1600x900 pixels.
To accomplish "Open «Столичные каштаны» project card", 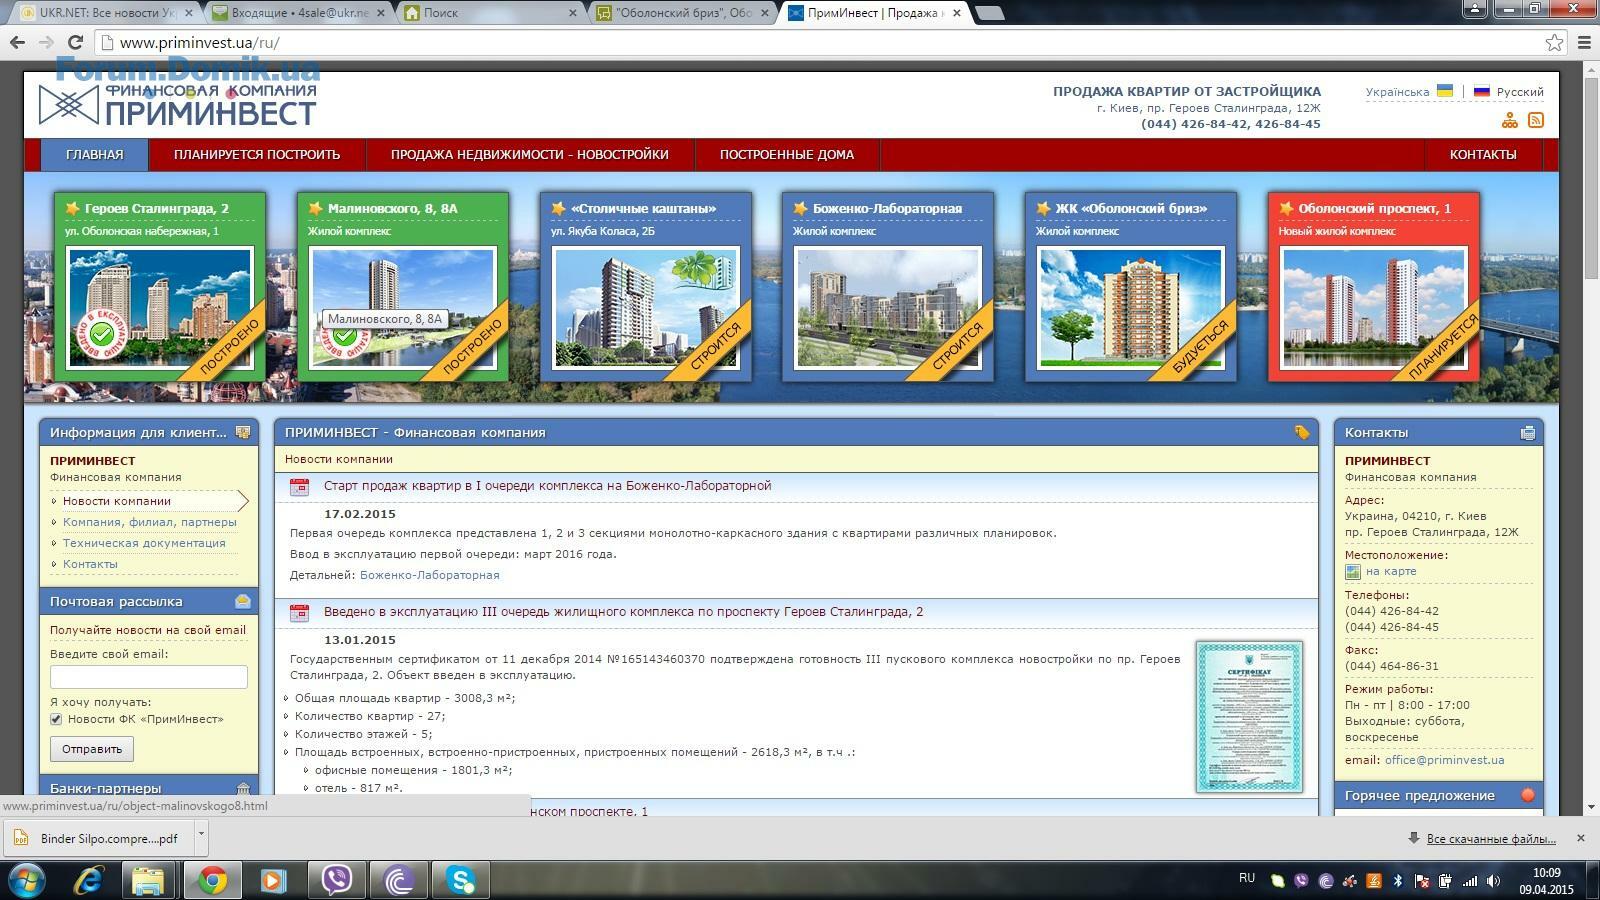I will 646,287.
